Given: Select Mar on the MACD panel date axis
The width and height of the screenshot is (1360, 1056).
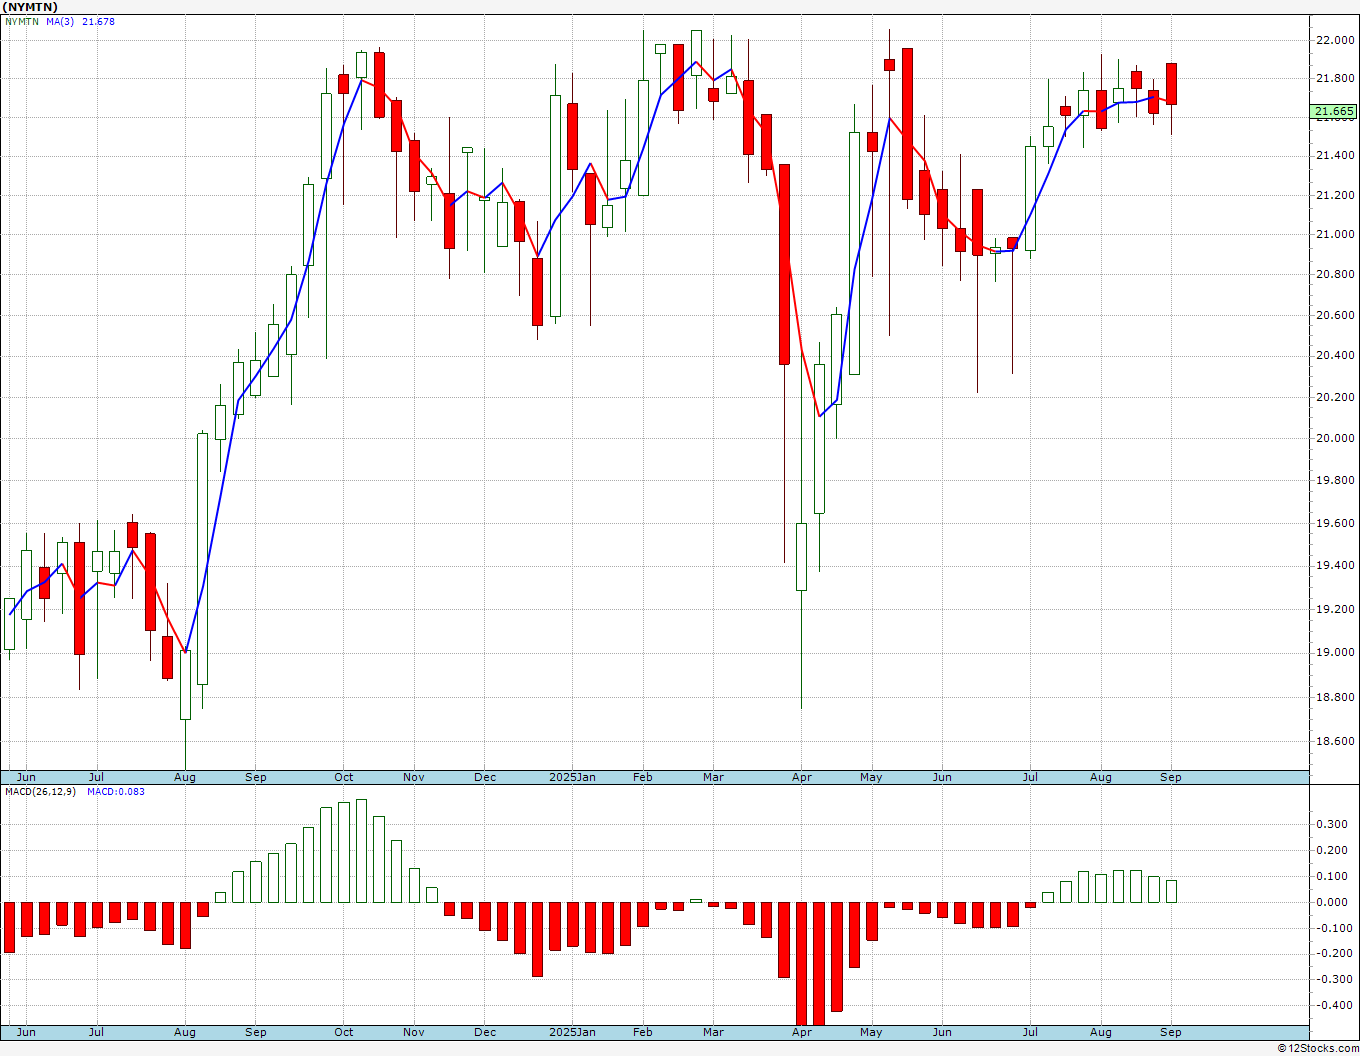Looking at the screenshot, I should tap(713, 1032).
